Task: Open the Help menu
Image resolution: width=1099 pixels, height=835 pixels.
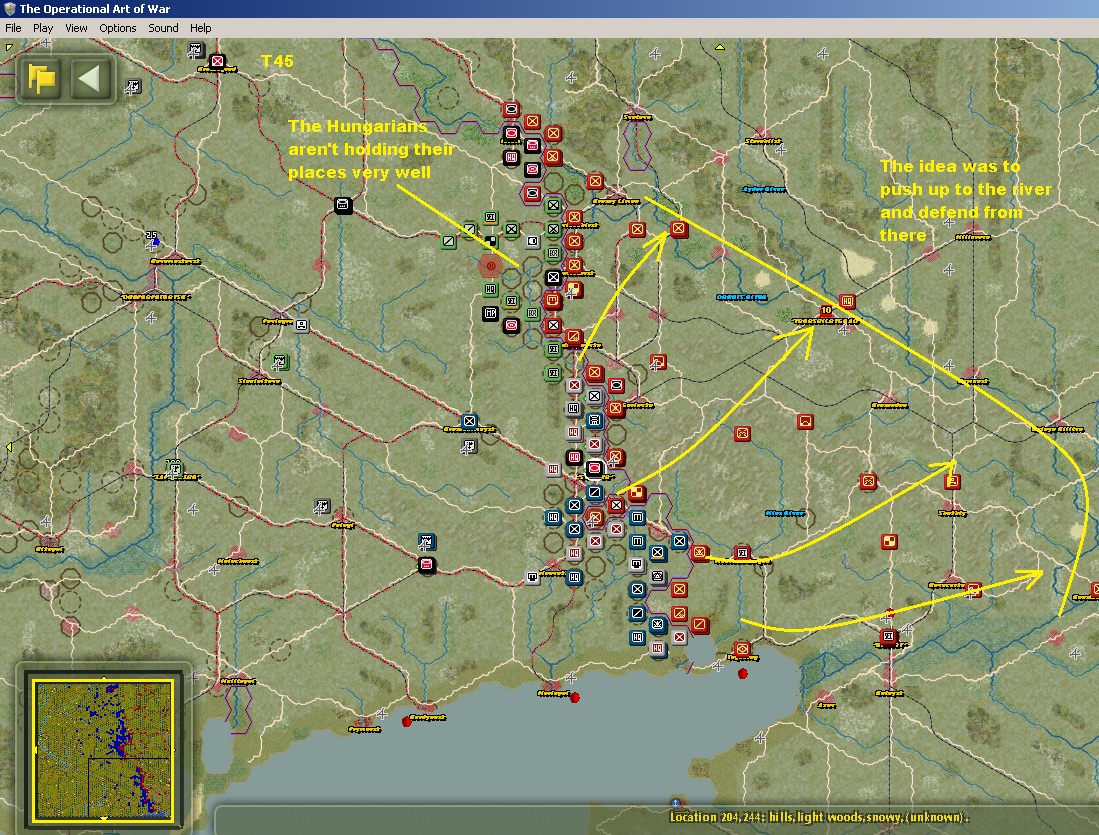Action: coord(200,28)
